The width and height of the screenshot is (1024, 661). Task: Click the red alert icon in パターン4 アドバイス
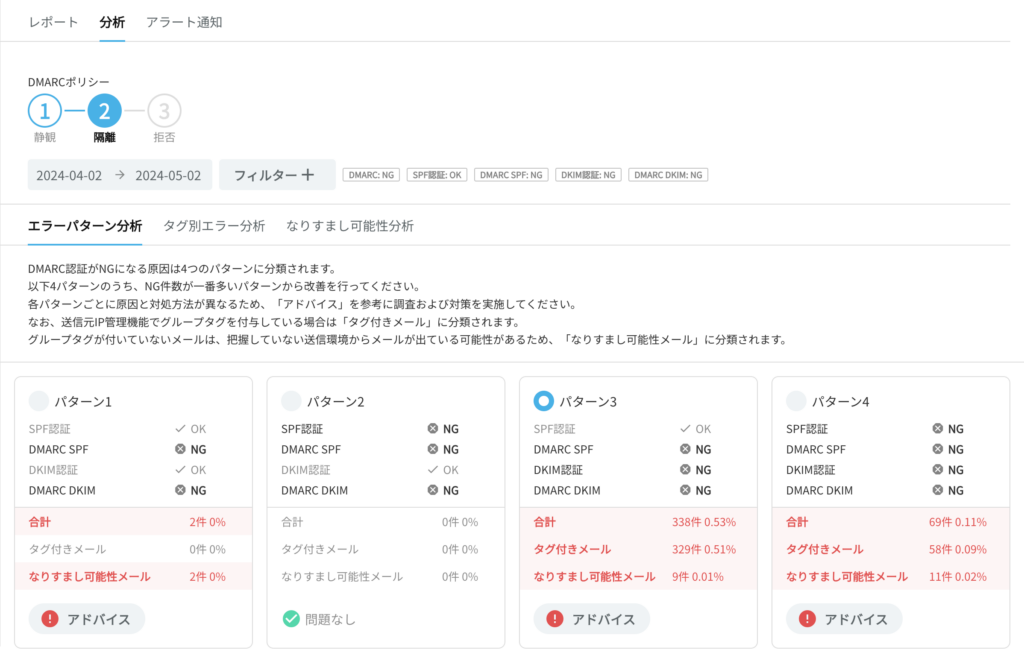click(x=807, y=619)
